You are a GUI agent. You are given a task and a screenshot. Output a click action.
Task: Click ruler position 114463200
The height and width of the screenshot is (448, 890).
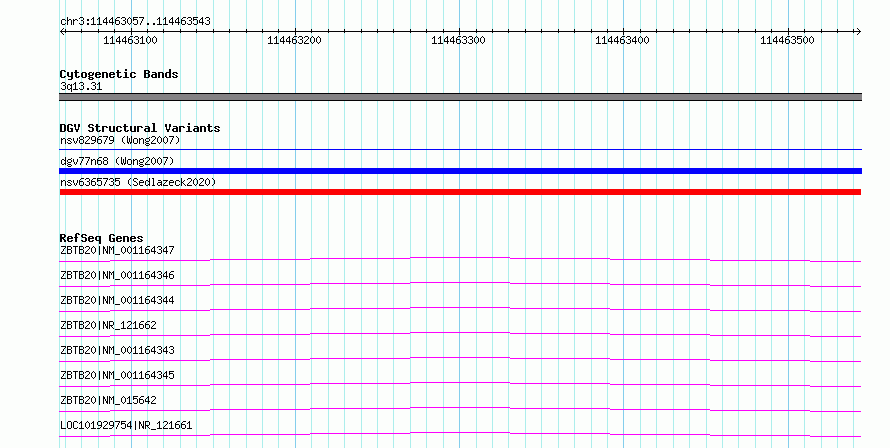295,40
